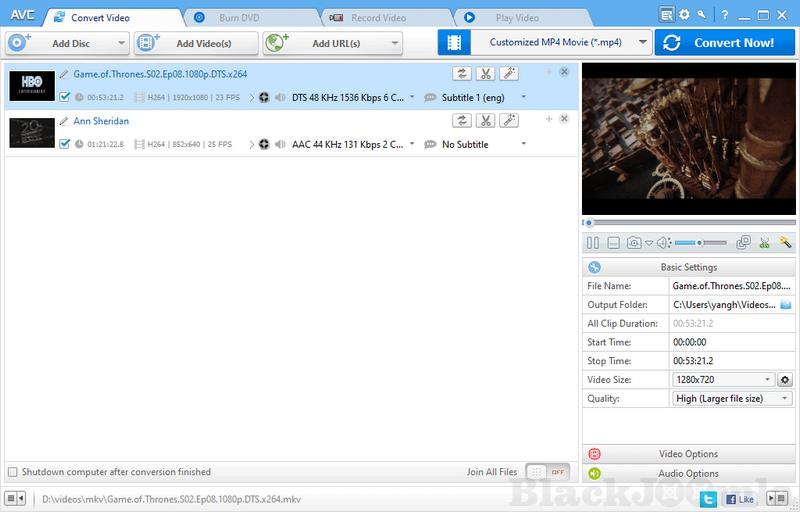
Task: Click the rename pencil icon beside Ann Sheridan
Action: (64, 121)
